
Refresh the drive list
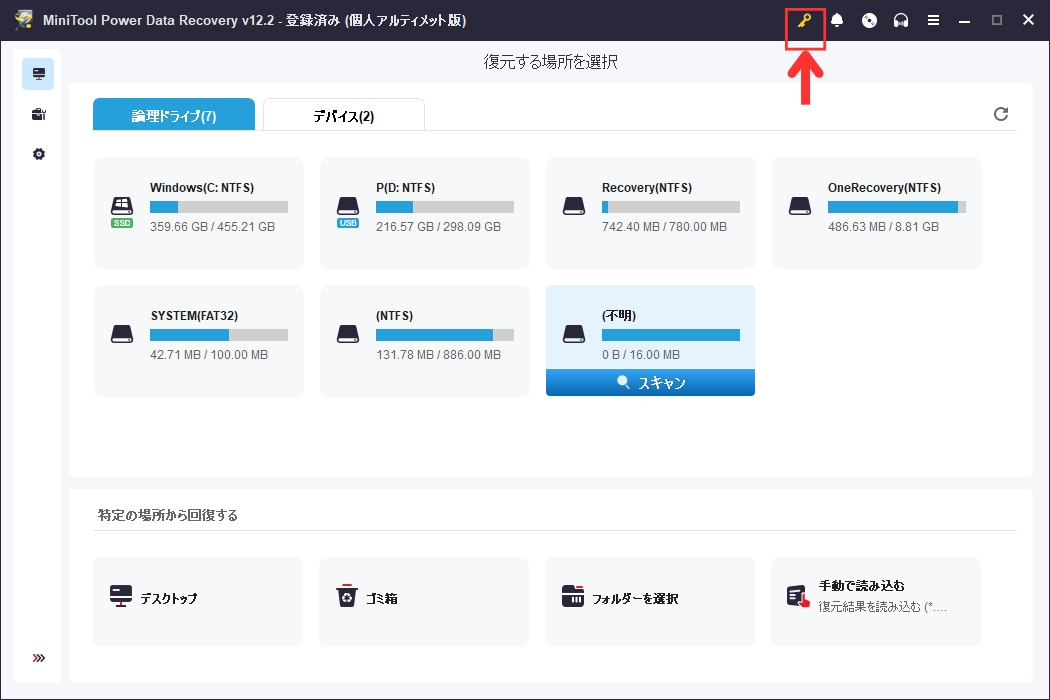coord(1001,114)
